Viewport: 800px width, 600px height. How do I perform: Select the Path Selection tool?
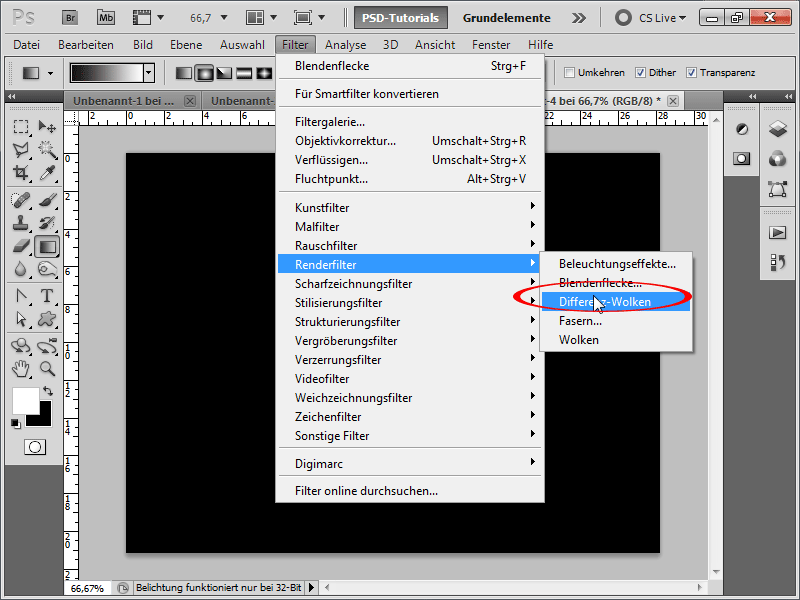click(x=21, y=319)
